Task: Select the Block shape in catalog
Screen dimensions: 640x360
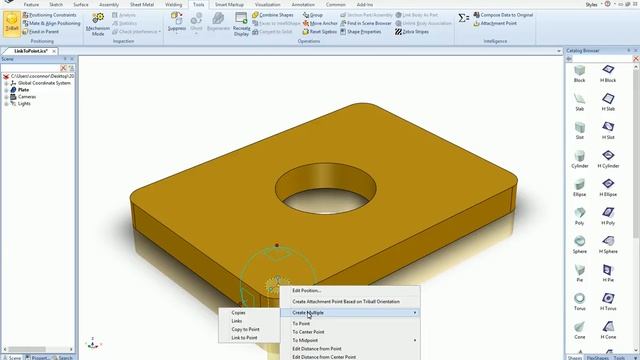Action: pyautogui.click(x=580, y=73)
